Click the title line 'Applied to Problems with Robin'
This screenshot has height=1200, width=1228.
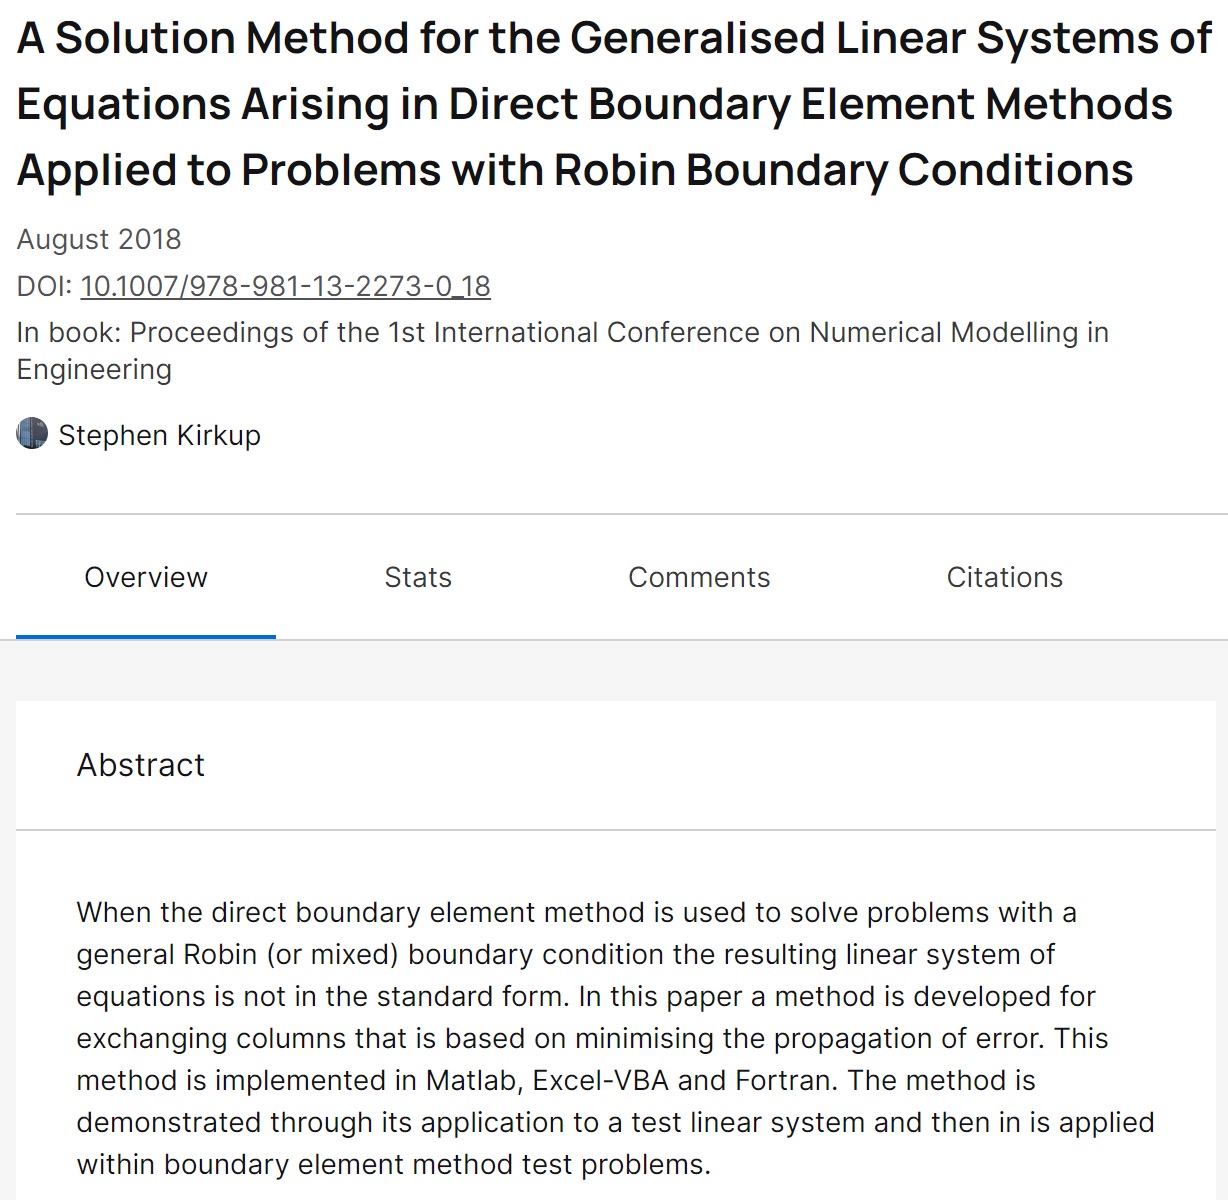pos(575,170)
